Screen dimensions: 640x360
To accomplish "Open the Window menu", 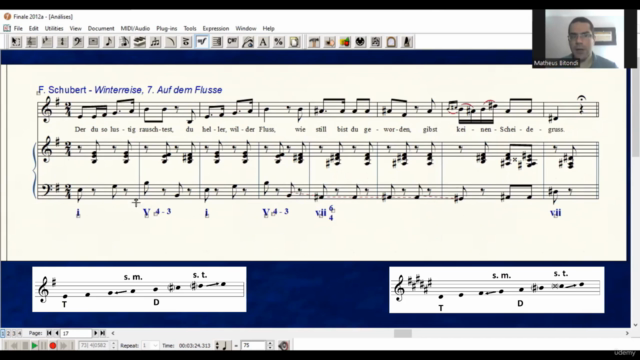I will pyautogui.click(x=246, y=29).
